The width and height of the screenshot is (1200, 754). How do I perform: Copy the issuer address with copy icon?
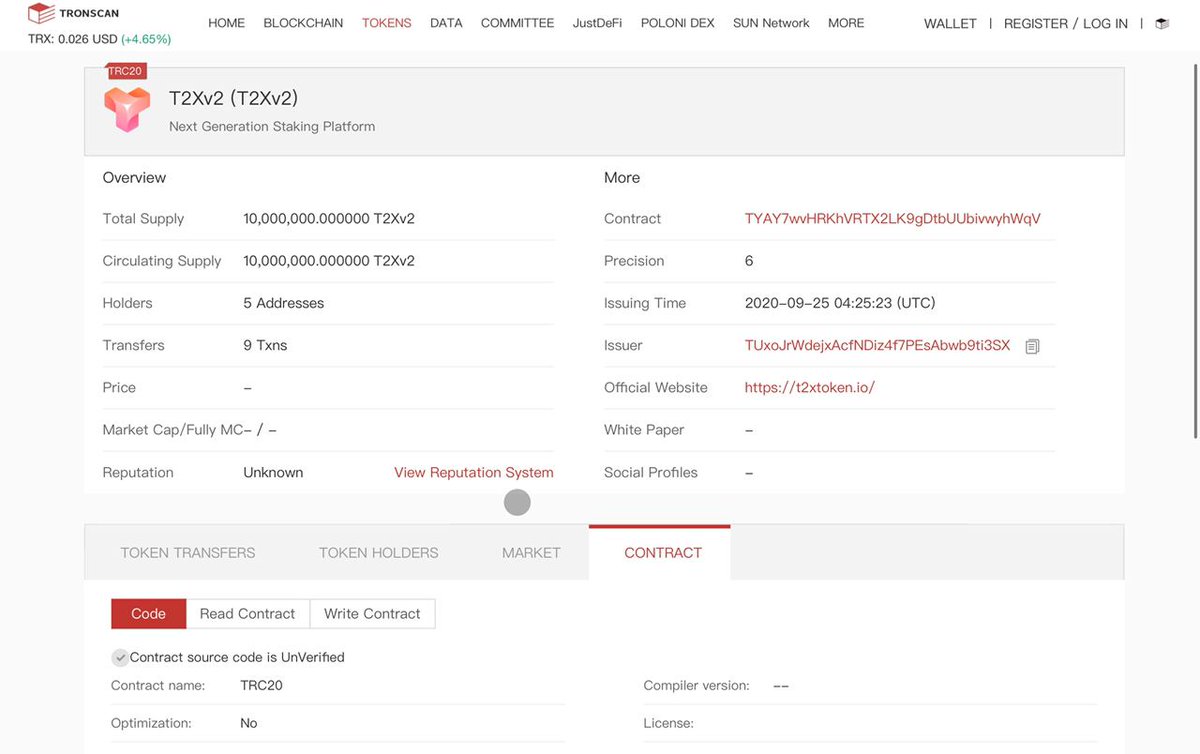1033,346
